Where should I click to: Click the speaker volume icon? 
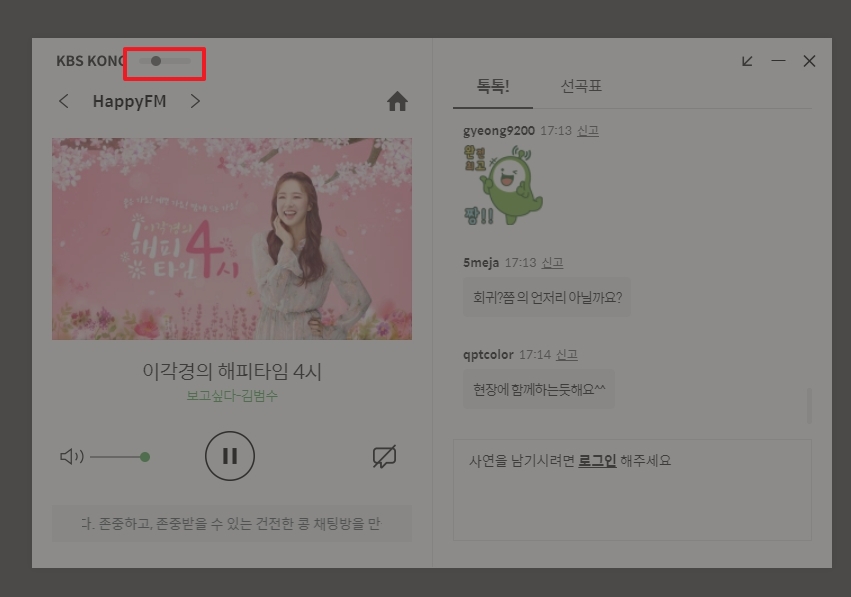click(72, 456)
